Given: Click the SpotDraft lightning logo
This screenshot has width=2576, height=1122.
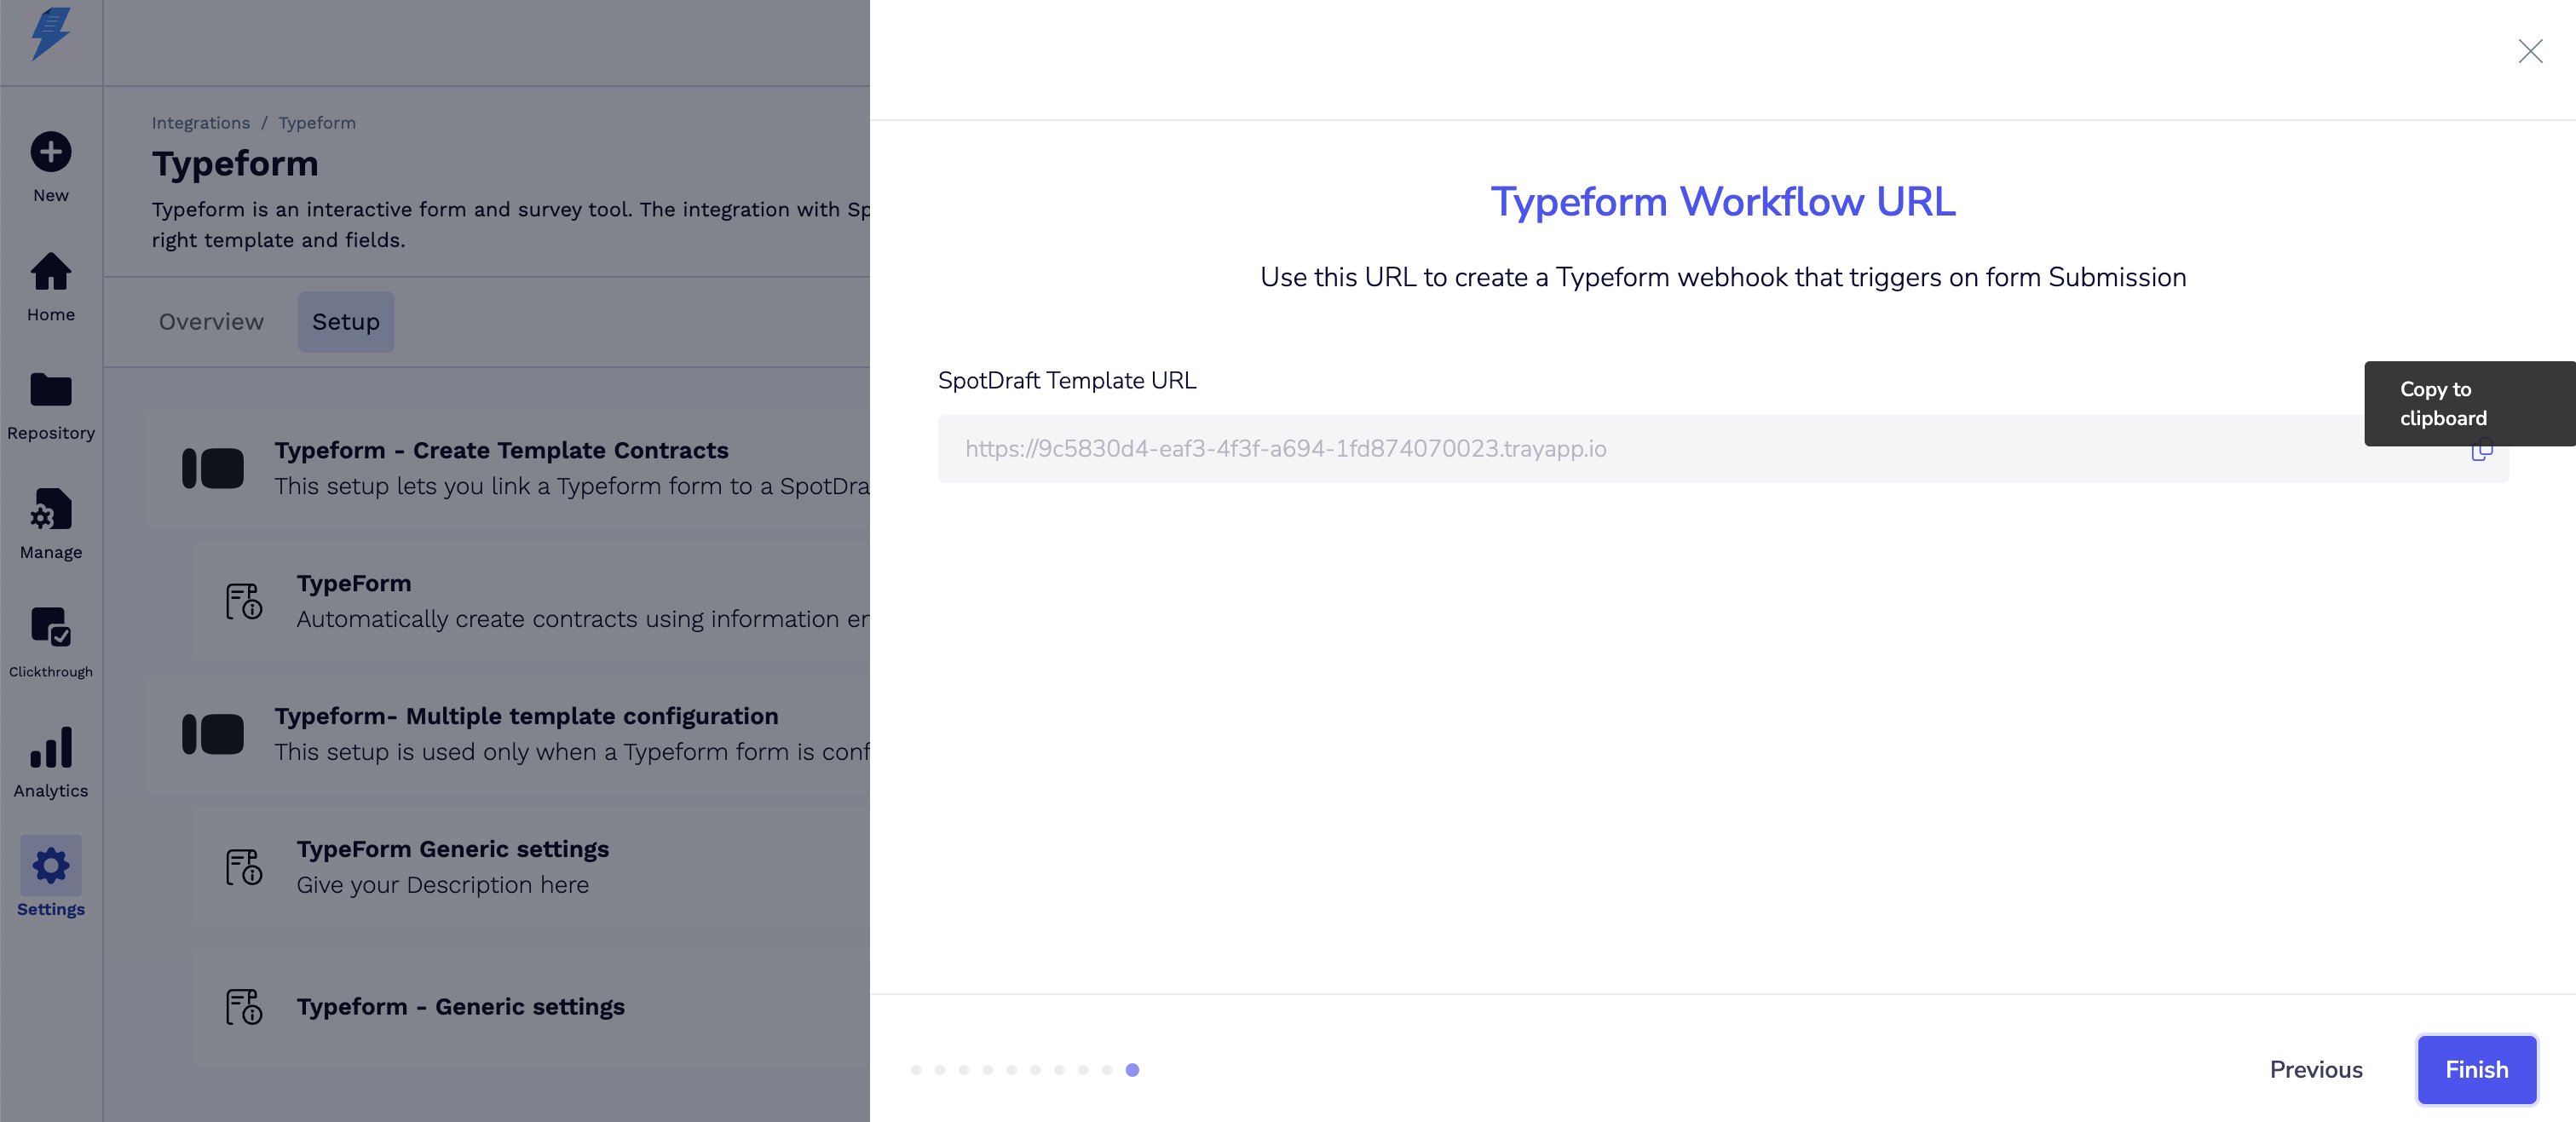Looking at the screenshot, I should (51, 34).
